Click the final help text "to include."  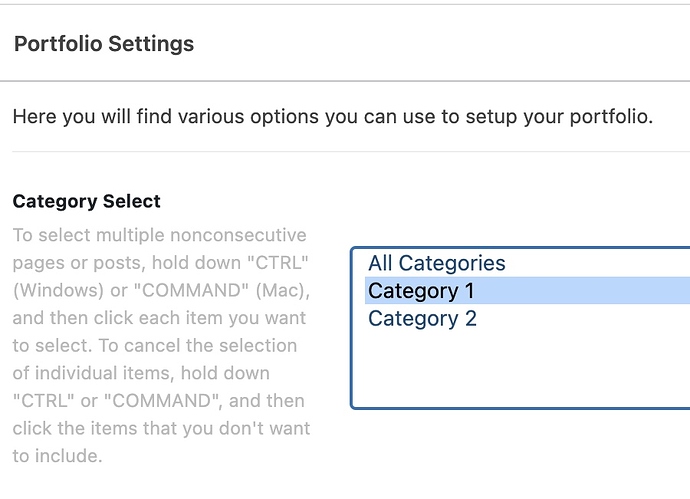[x=57, y=456]
